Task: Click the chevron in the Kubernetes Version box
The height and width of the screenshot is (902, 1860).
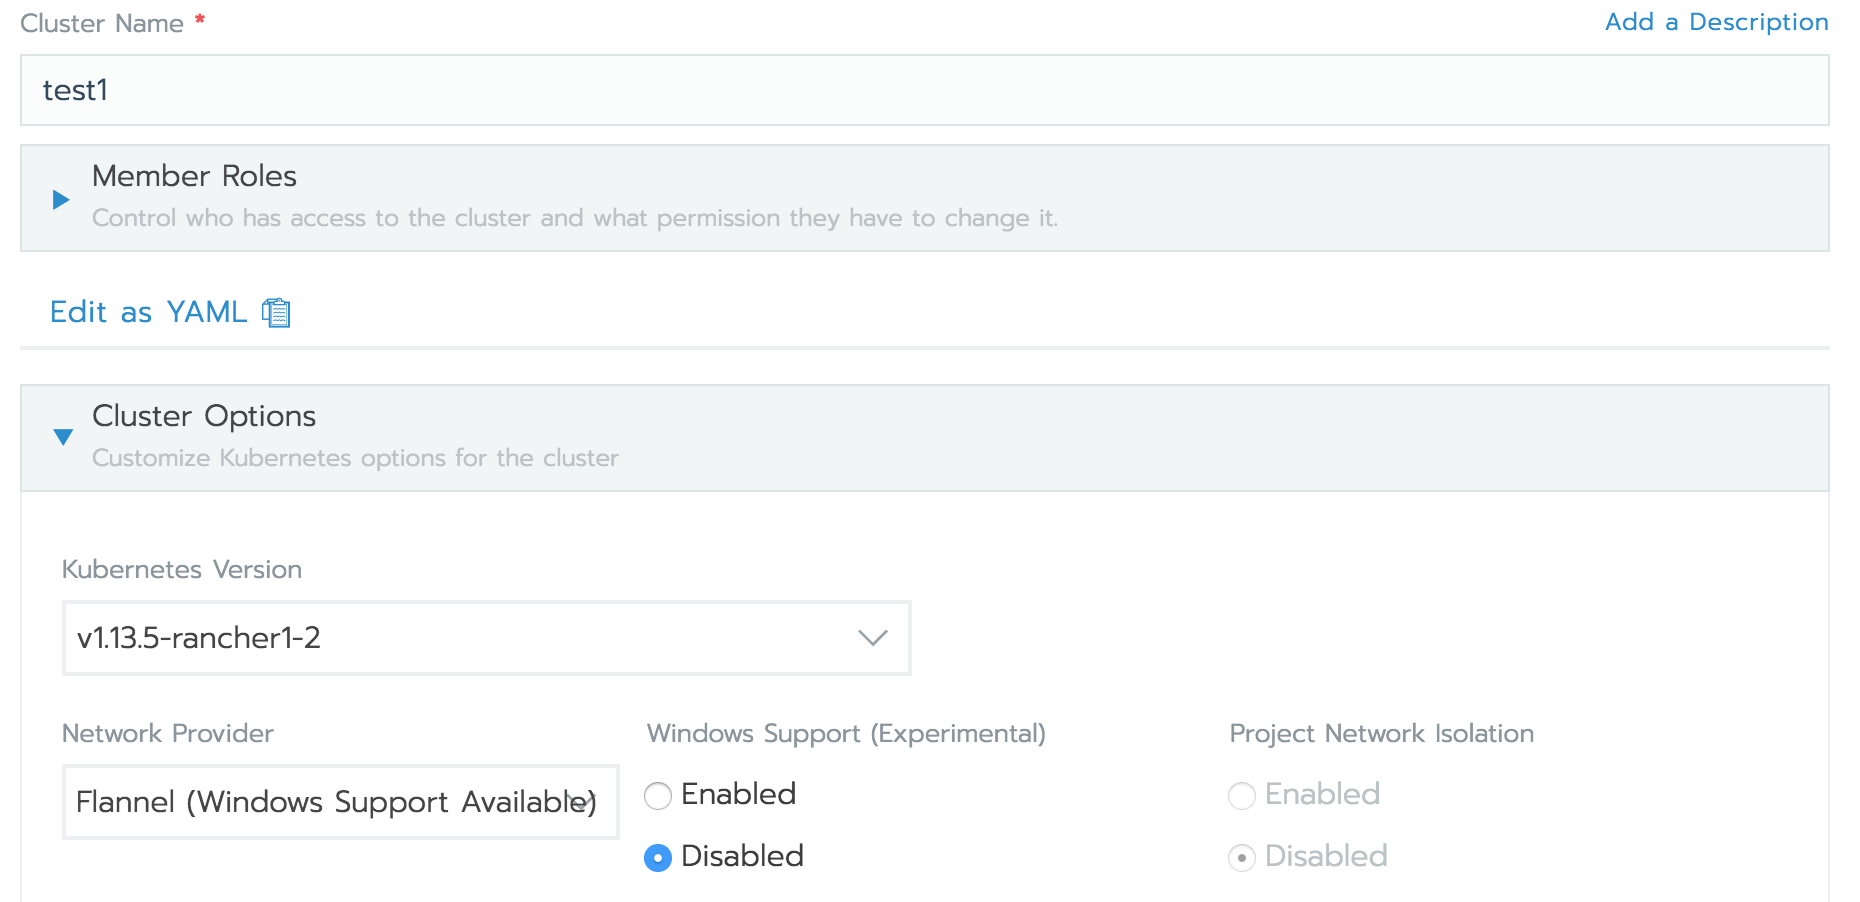Action: (x=873, y=638)
